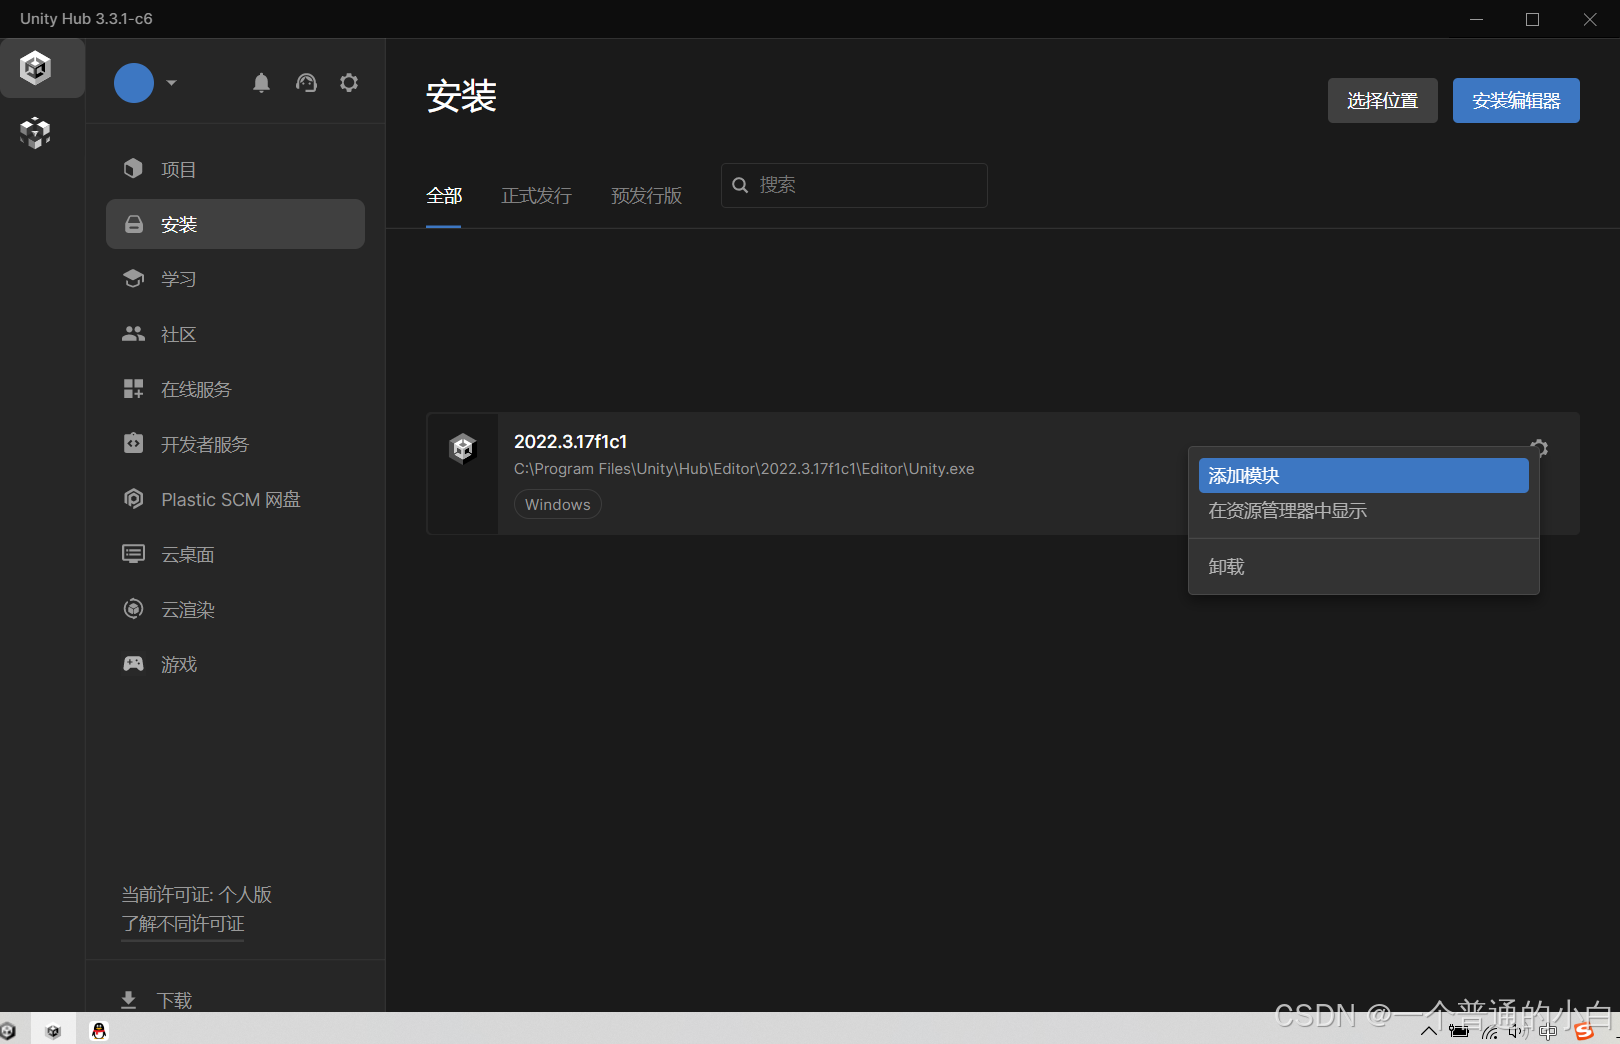Go to 项目 (Projects) page

(x=235, y=169)
